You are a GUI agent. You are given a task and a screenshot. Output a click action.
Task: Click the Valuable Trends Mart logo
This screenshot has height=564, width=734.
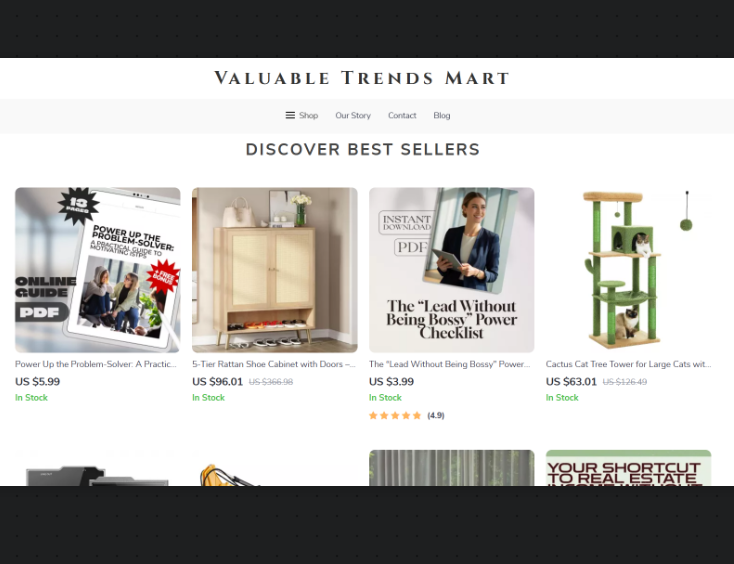click(x=362, y=78)
